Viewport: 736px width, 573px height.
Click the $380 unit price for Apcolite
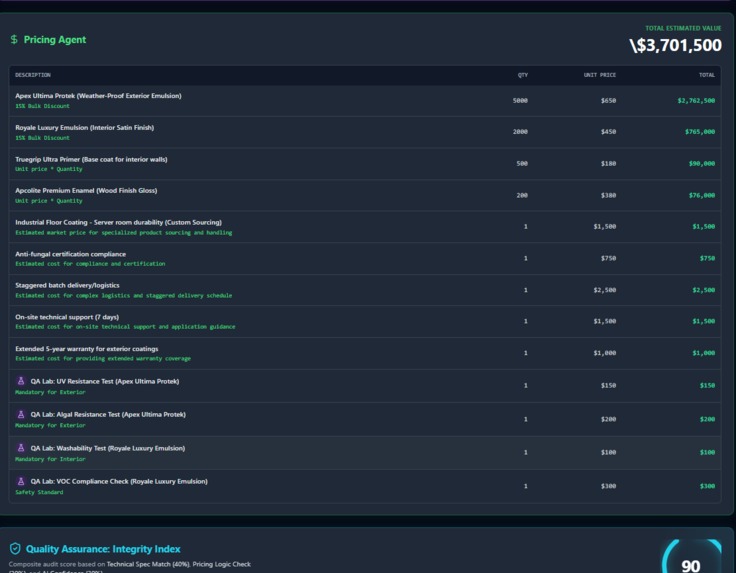(608, 195)
